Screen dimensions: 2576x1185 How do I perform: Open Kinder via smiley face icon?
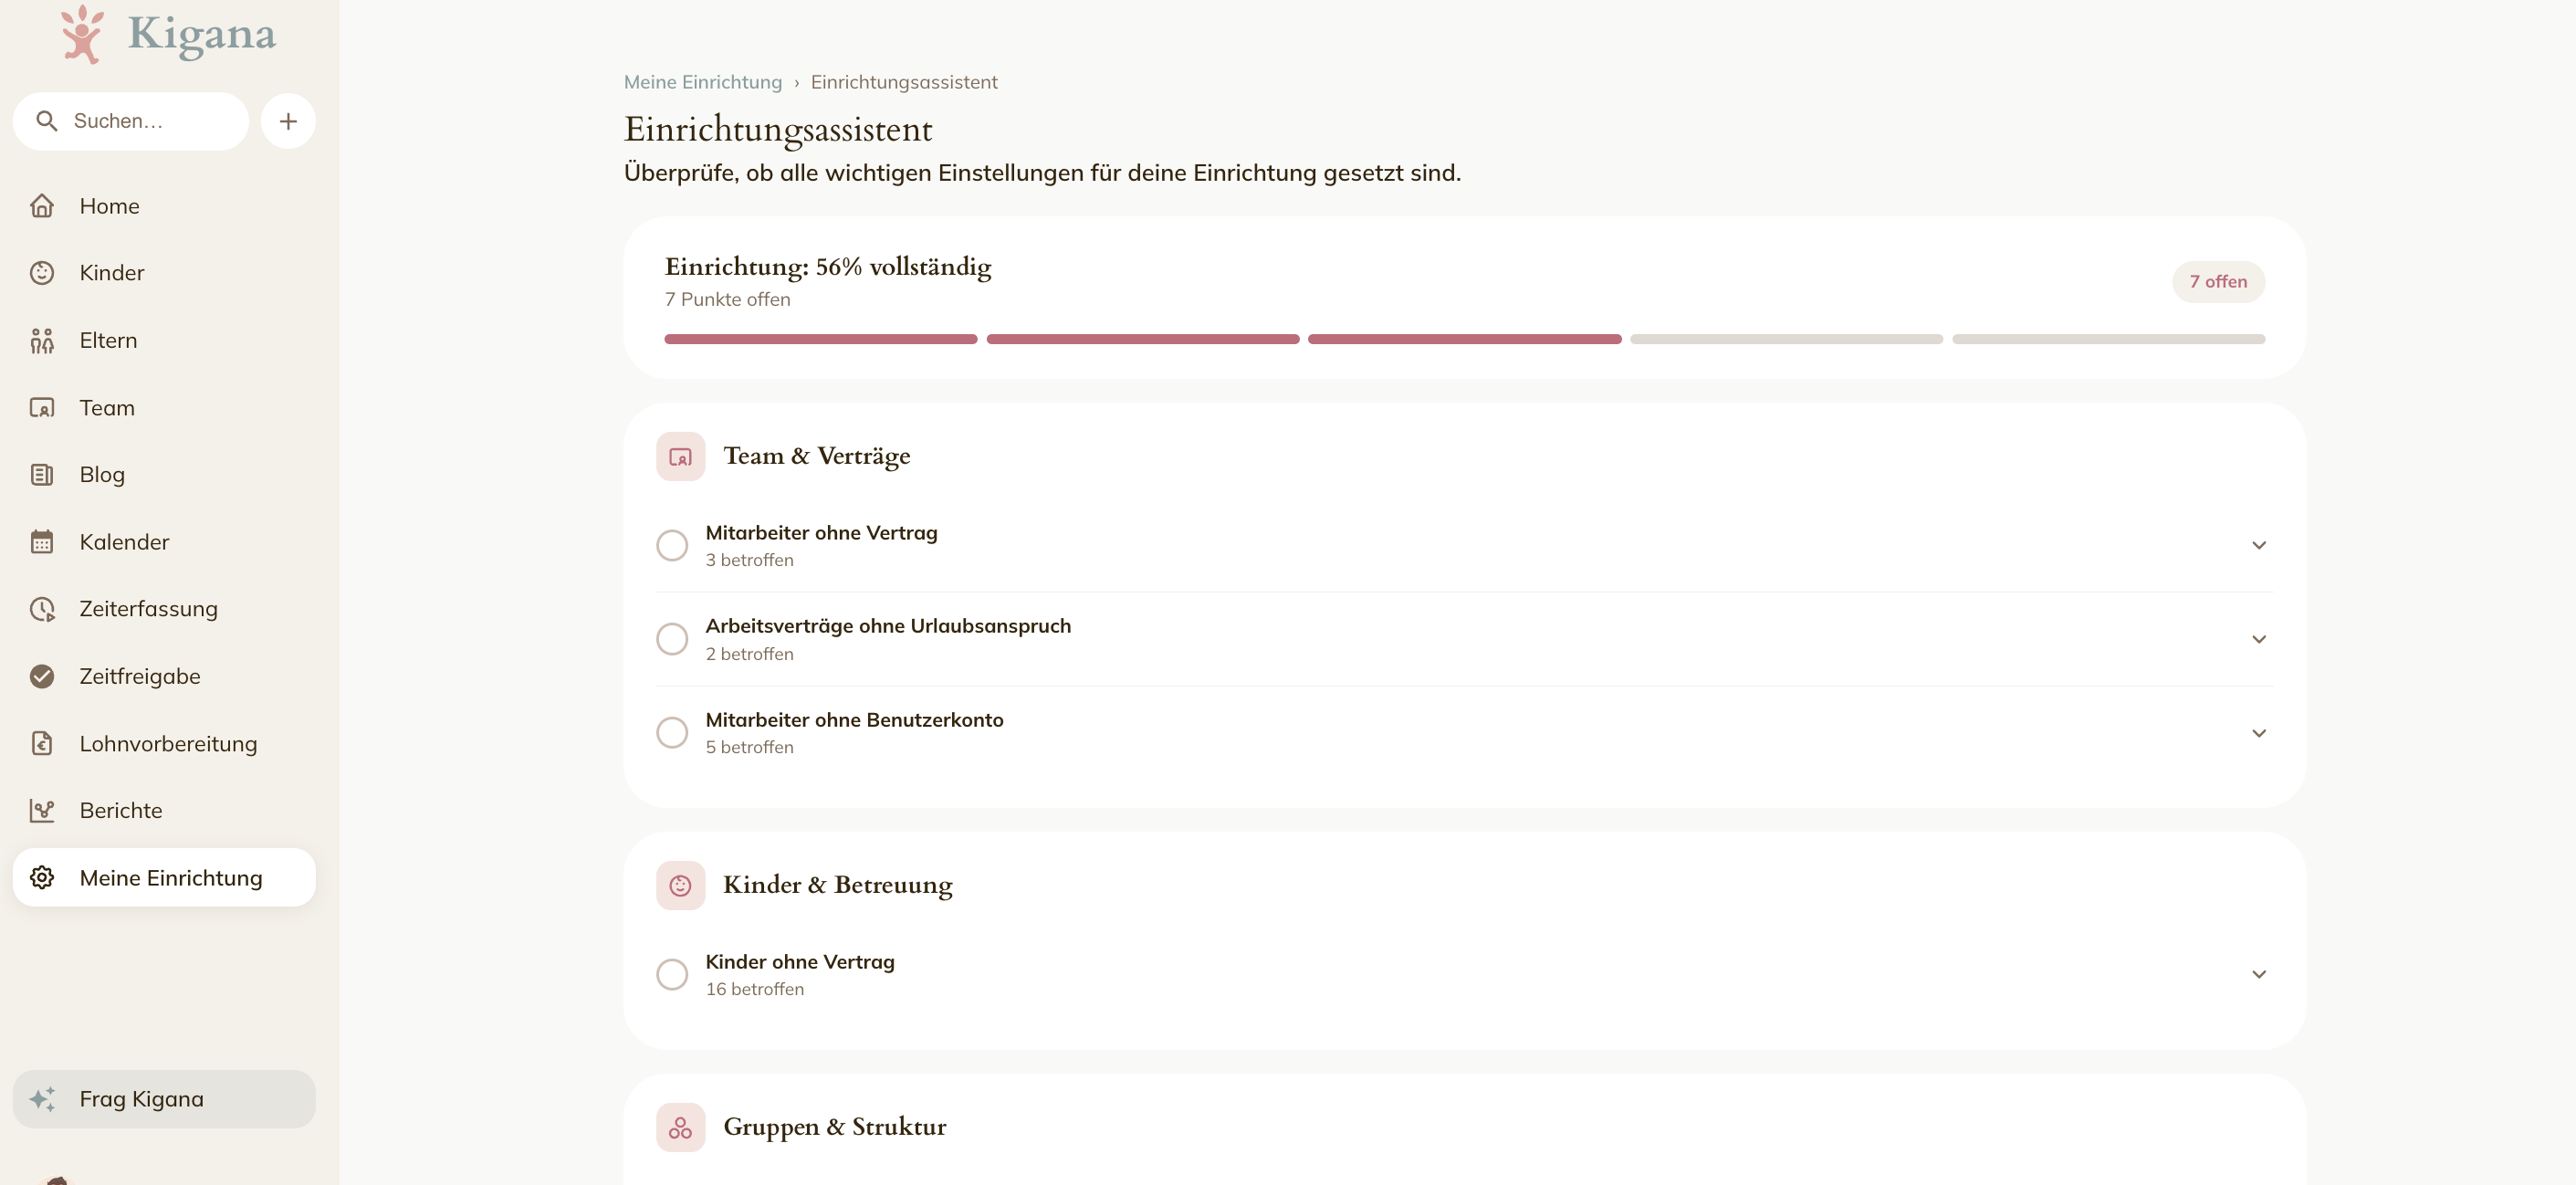pos(42,273)
